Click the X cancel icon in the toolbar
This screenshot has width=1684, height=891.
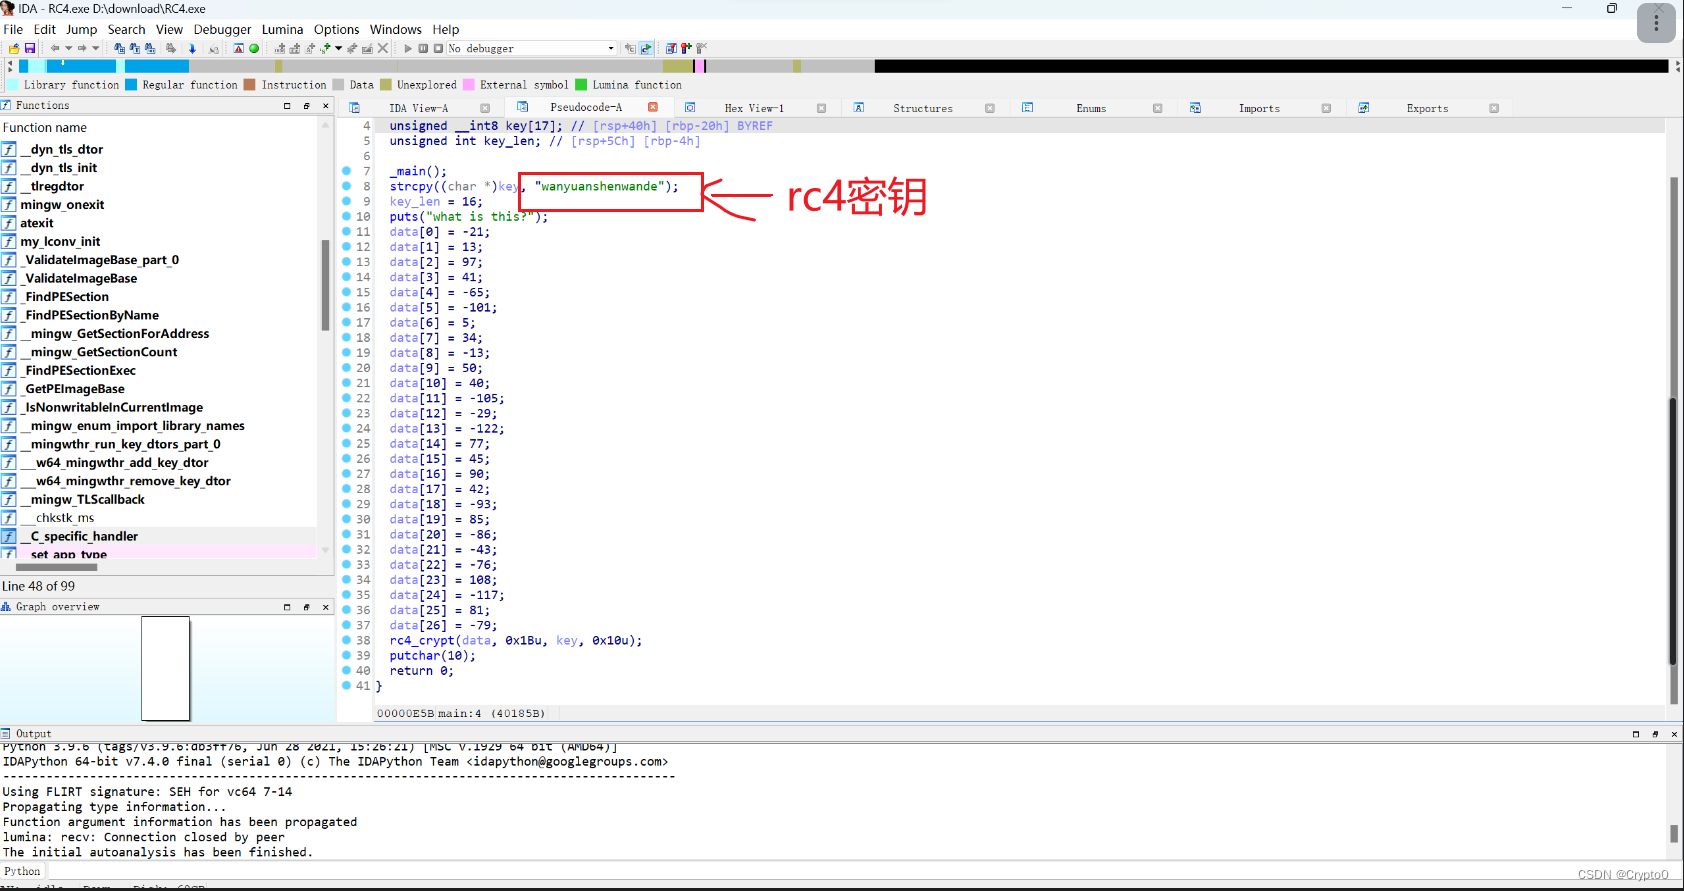pyautogui.click(x=383, y=48)
